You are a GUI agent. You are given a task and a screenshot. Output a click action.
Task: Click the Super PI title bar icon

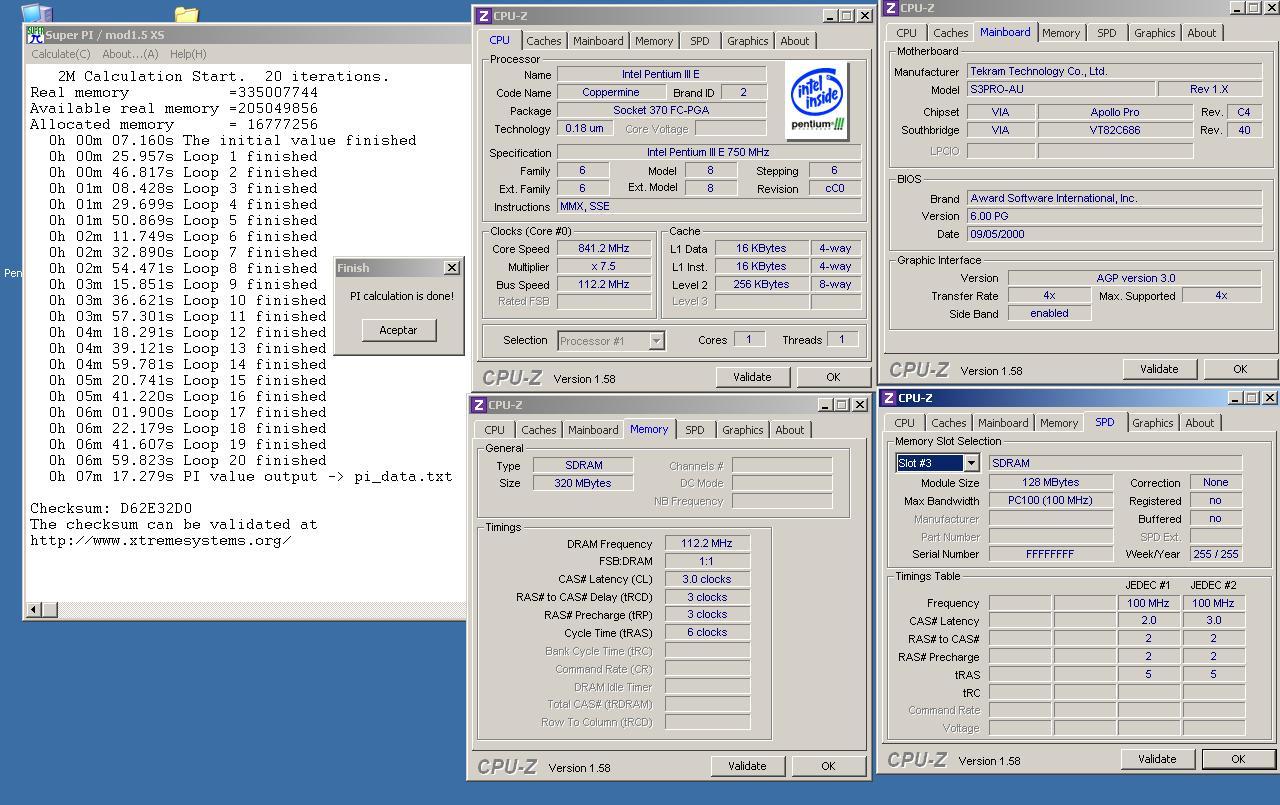tap(35, 34)
